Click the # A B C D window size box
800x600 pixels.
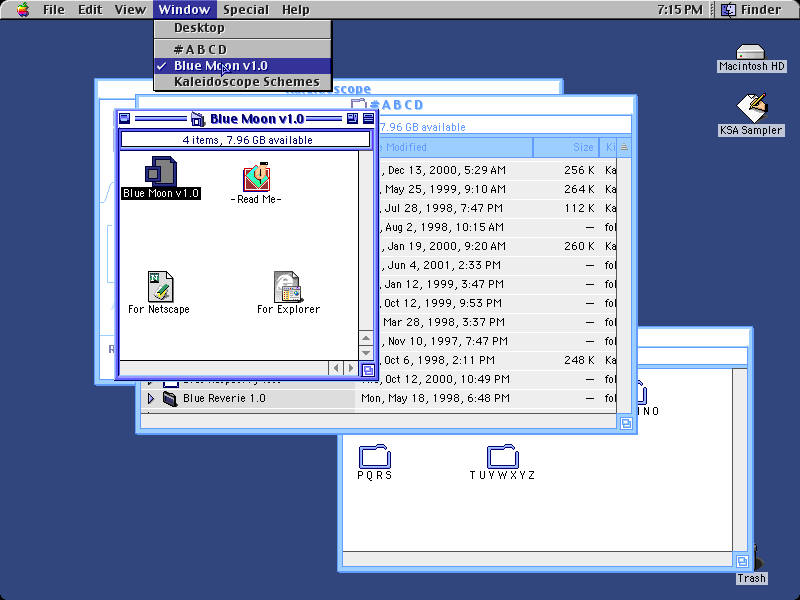tap(626, 423)
